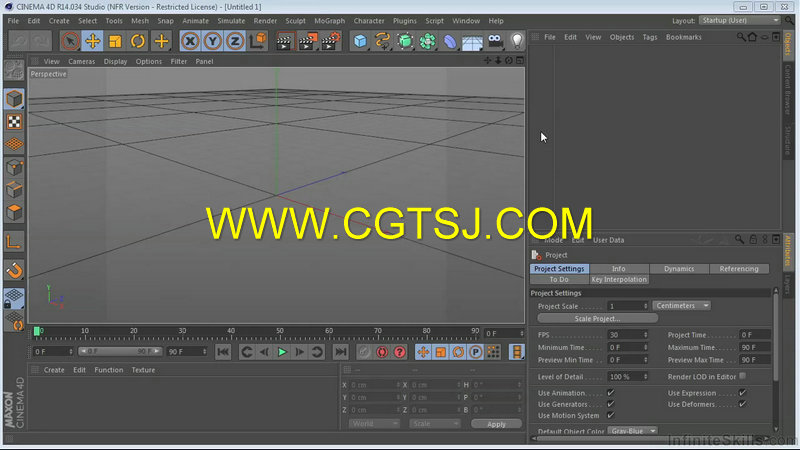Screen dimensions: 800x450
Task: Jump to end of animation
Action: (x=340, y=352)
